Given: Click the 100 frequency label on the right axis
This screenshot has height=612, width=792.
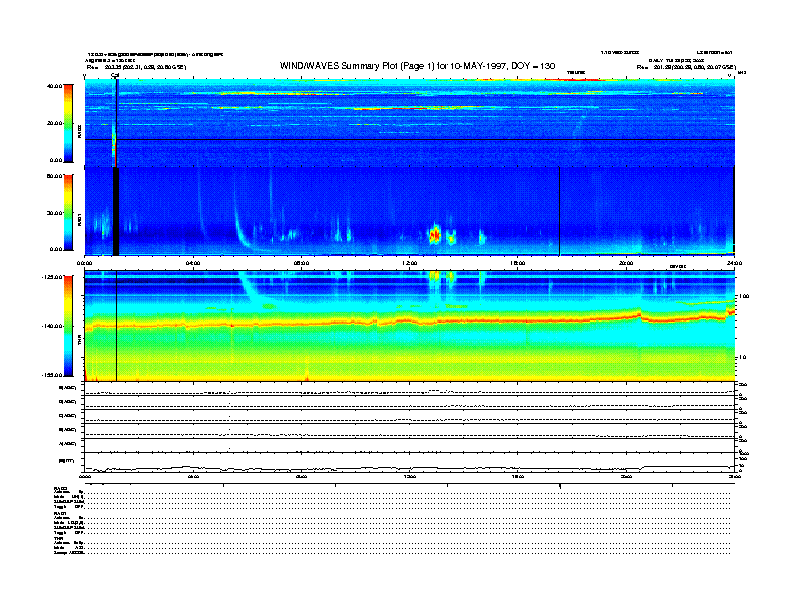Looking at the screenshot, I should pos(744,296).
